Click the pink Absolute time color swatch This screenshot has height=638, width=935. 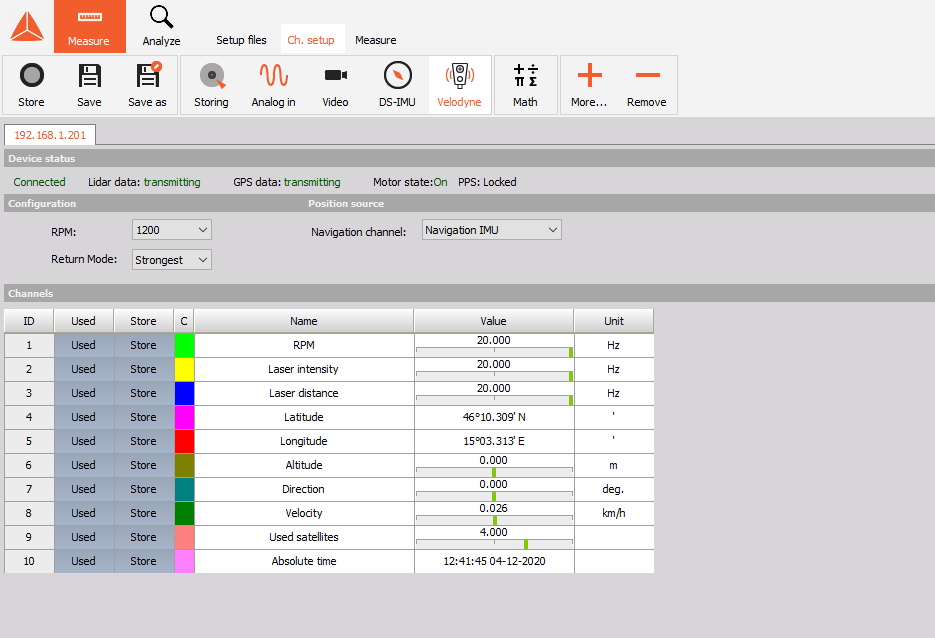pyautogui.click(x=184, y=561)
